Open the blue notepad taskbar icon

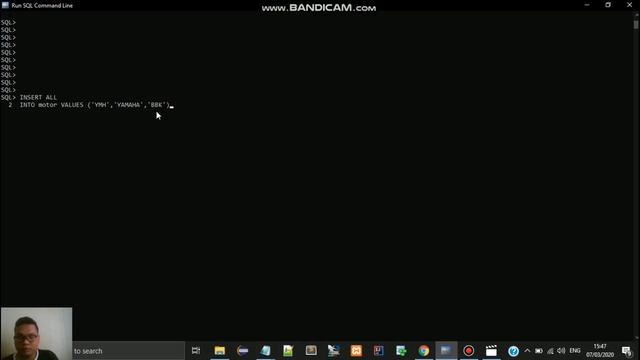pyautogui.click(x=265, y=351)
